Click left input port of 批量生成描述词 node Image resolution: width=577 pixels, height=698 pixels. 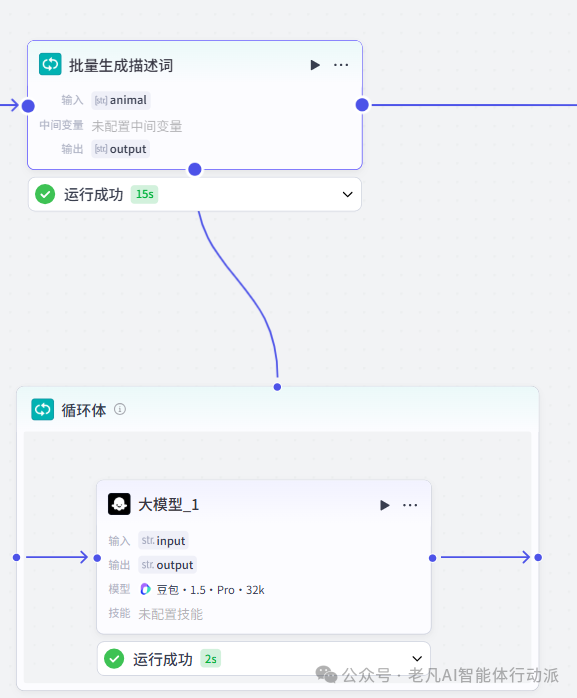28,106
